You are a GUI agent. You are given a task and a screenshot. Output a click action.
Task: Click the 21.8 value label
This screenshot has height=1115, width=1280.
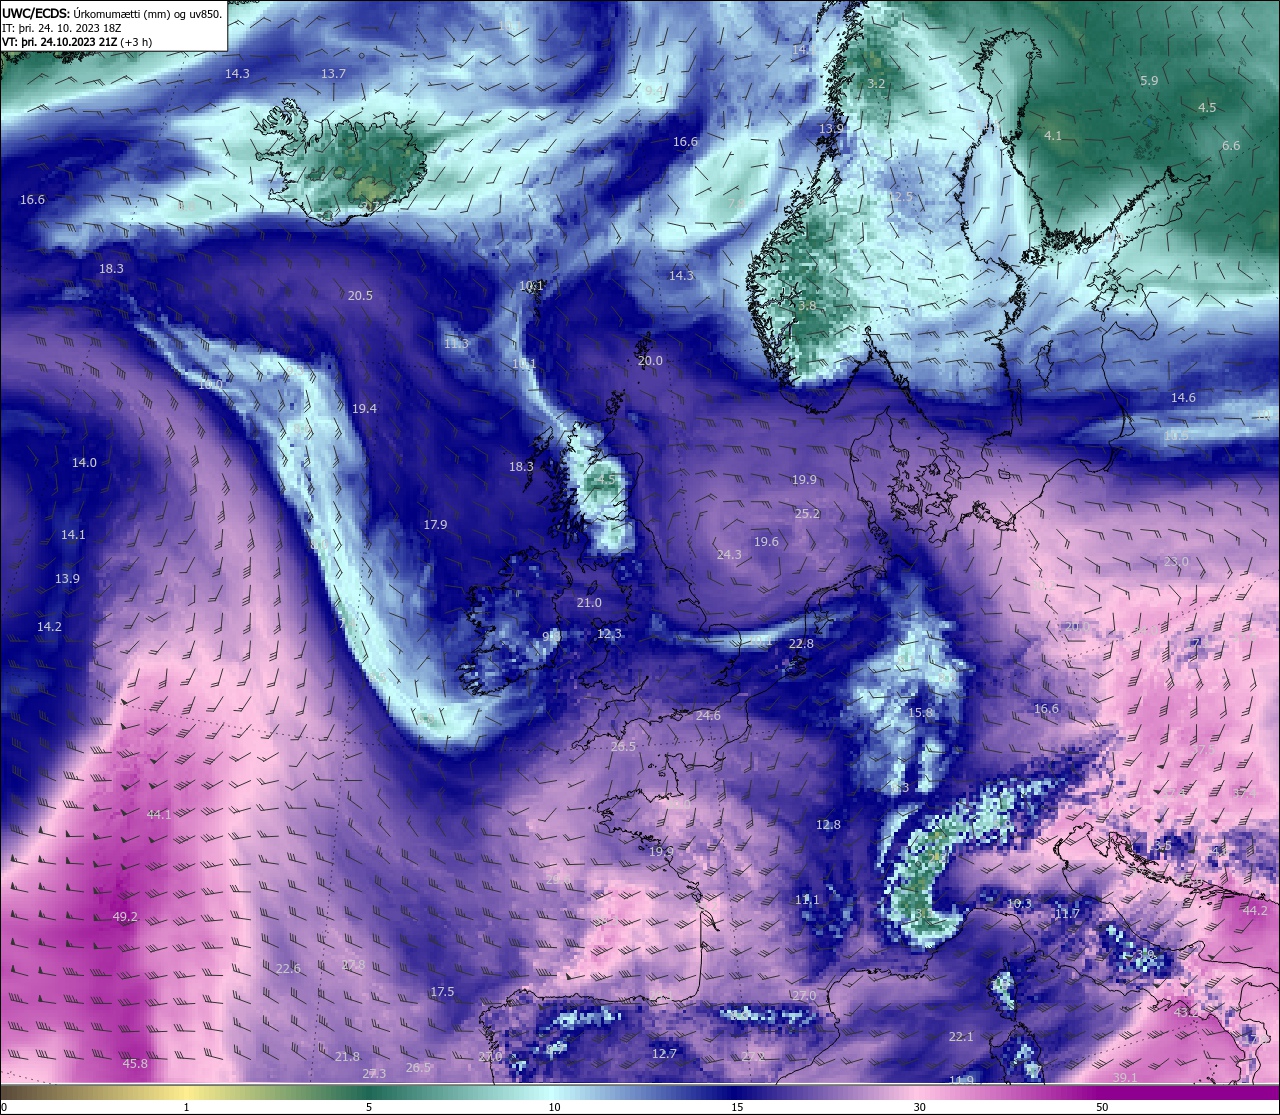point(347,1057)
